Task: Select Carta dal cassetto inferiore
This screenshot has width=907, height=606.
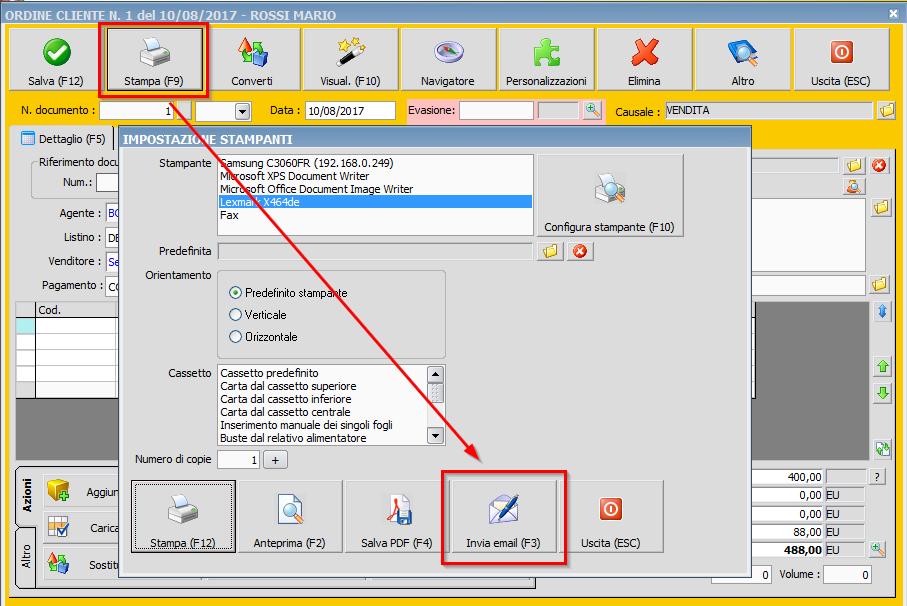Action: pos(323,399)
